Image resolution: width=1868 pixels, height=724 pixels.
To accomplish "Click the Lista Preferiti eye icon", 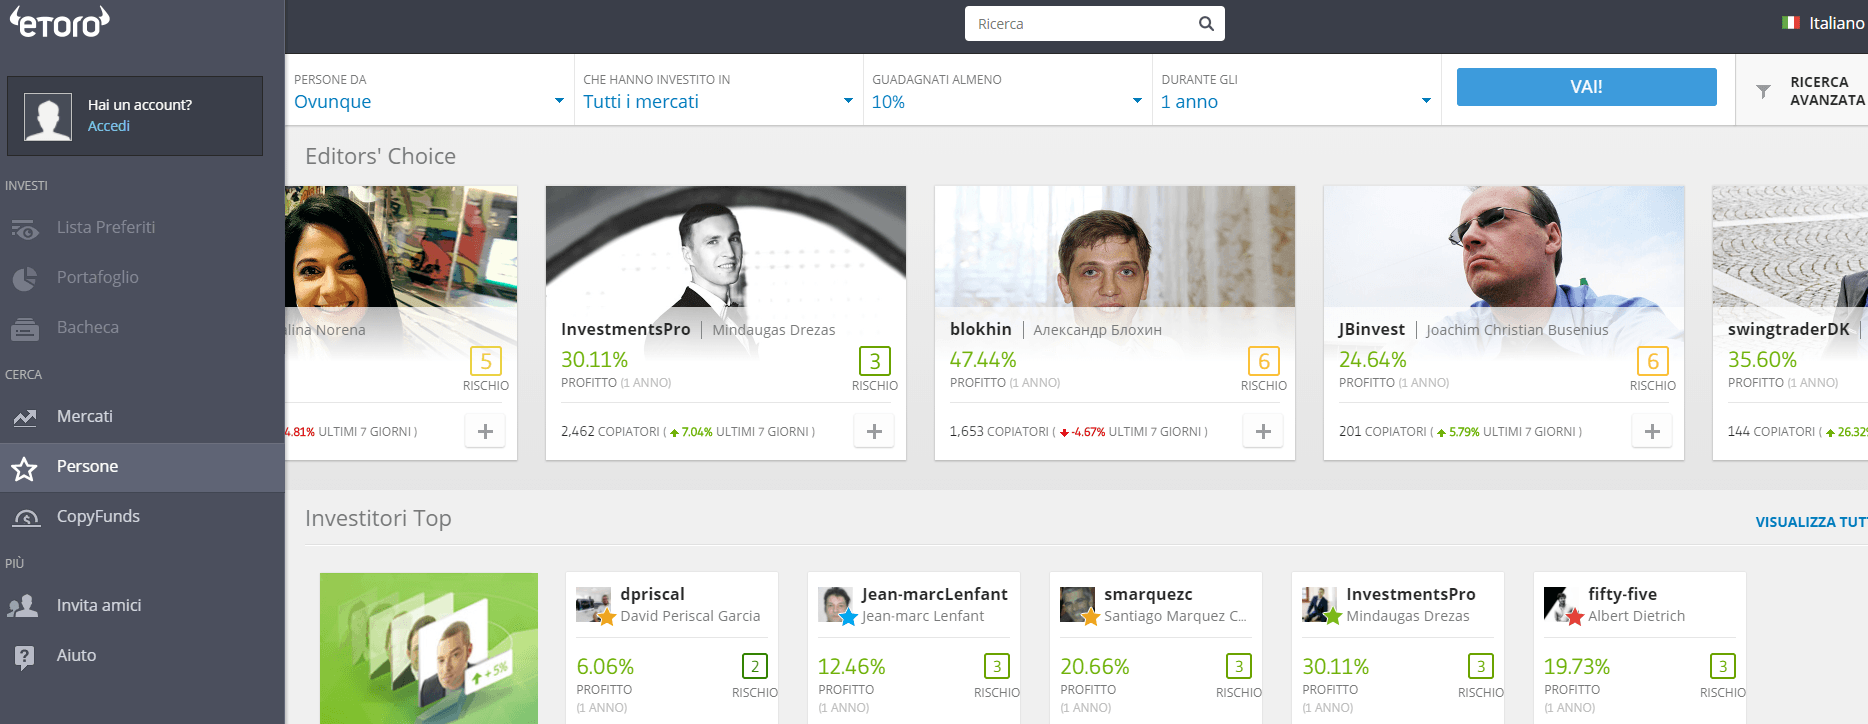I will point(25,230).
